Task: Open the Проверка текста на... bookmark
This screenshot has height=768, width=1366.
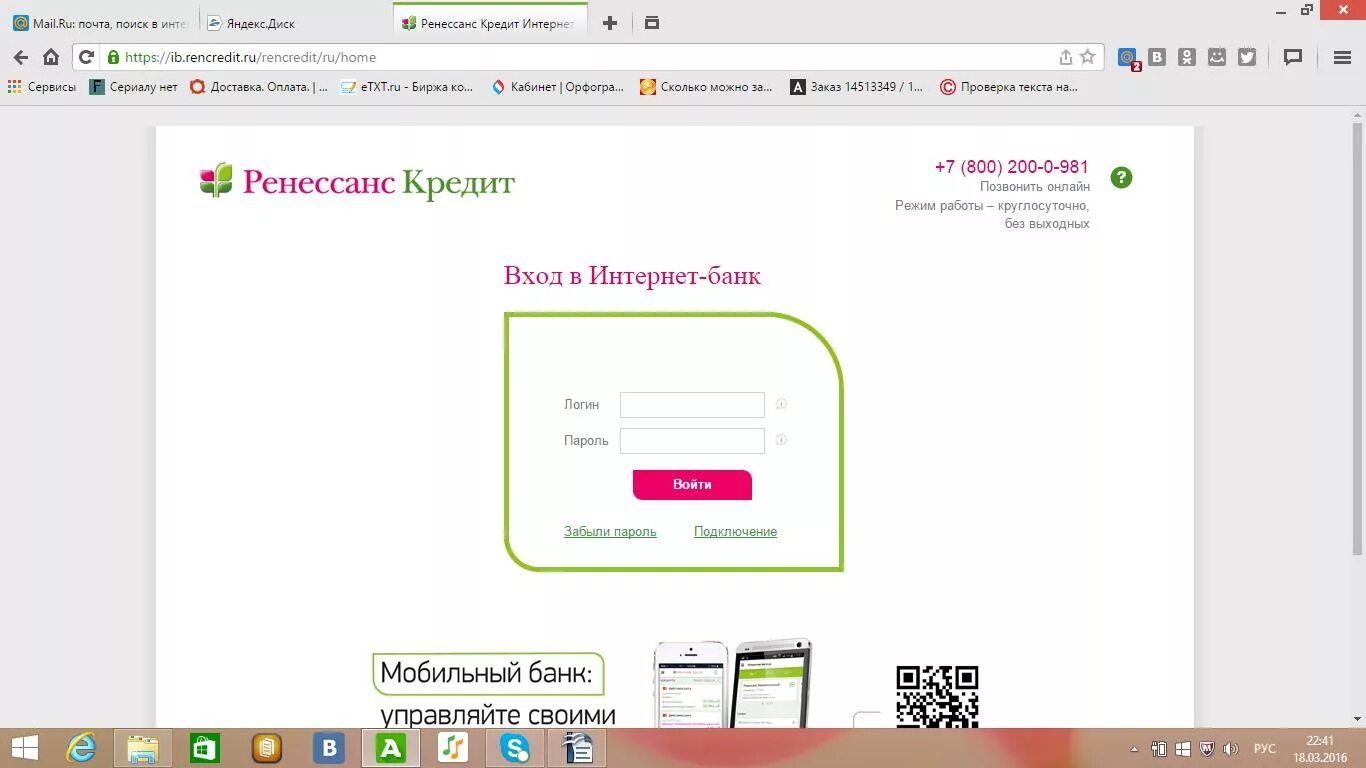Action: [x=1010, y=87]
